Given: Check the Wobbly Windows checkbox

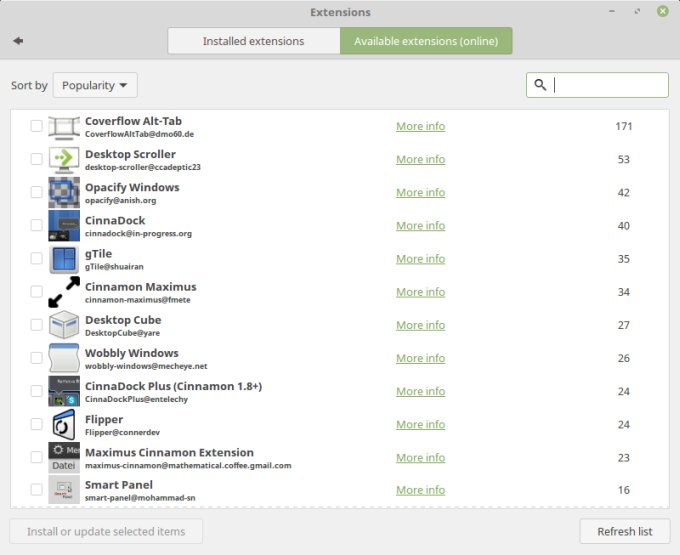Looking at the screenshot, I should (x=36, y=358).
